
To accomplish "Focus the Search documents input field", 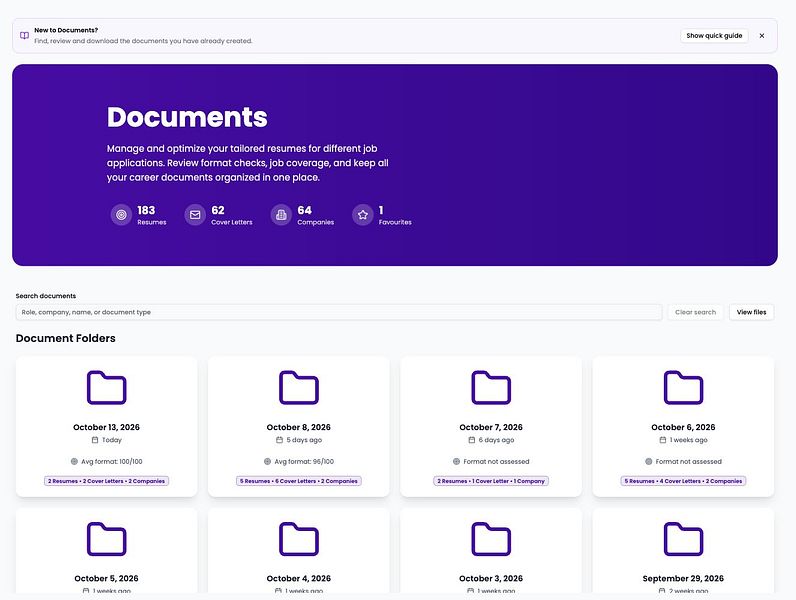I will click(x=339, y=312).
